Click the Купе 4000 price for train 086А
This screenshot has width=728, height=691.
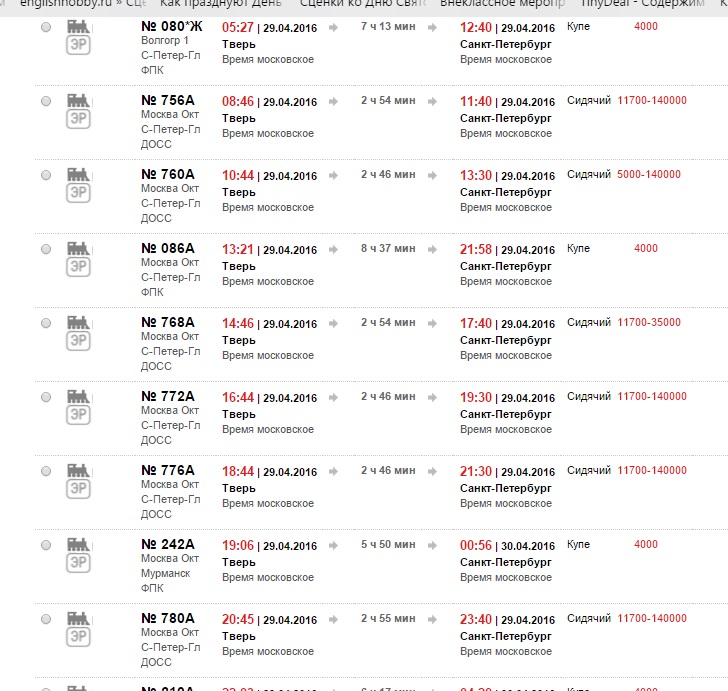click(646, 249)
